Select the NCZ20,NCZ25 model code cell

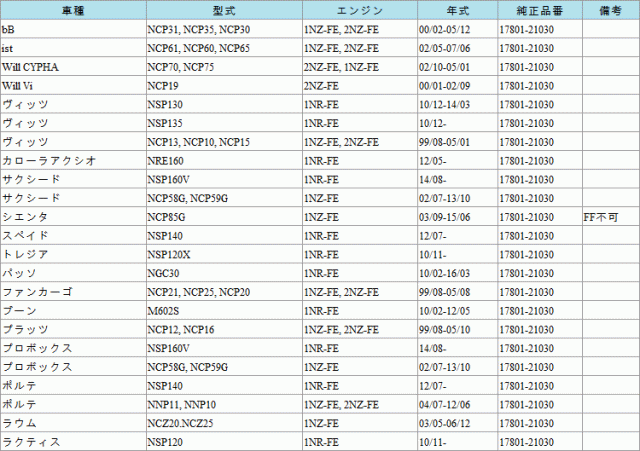pyautogui.click(x=180, y=423)
